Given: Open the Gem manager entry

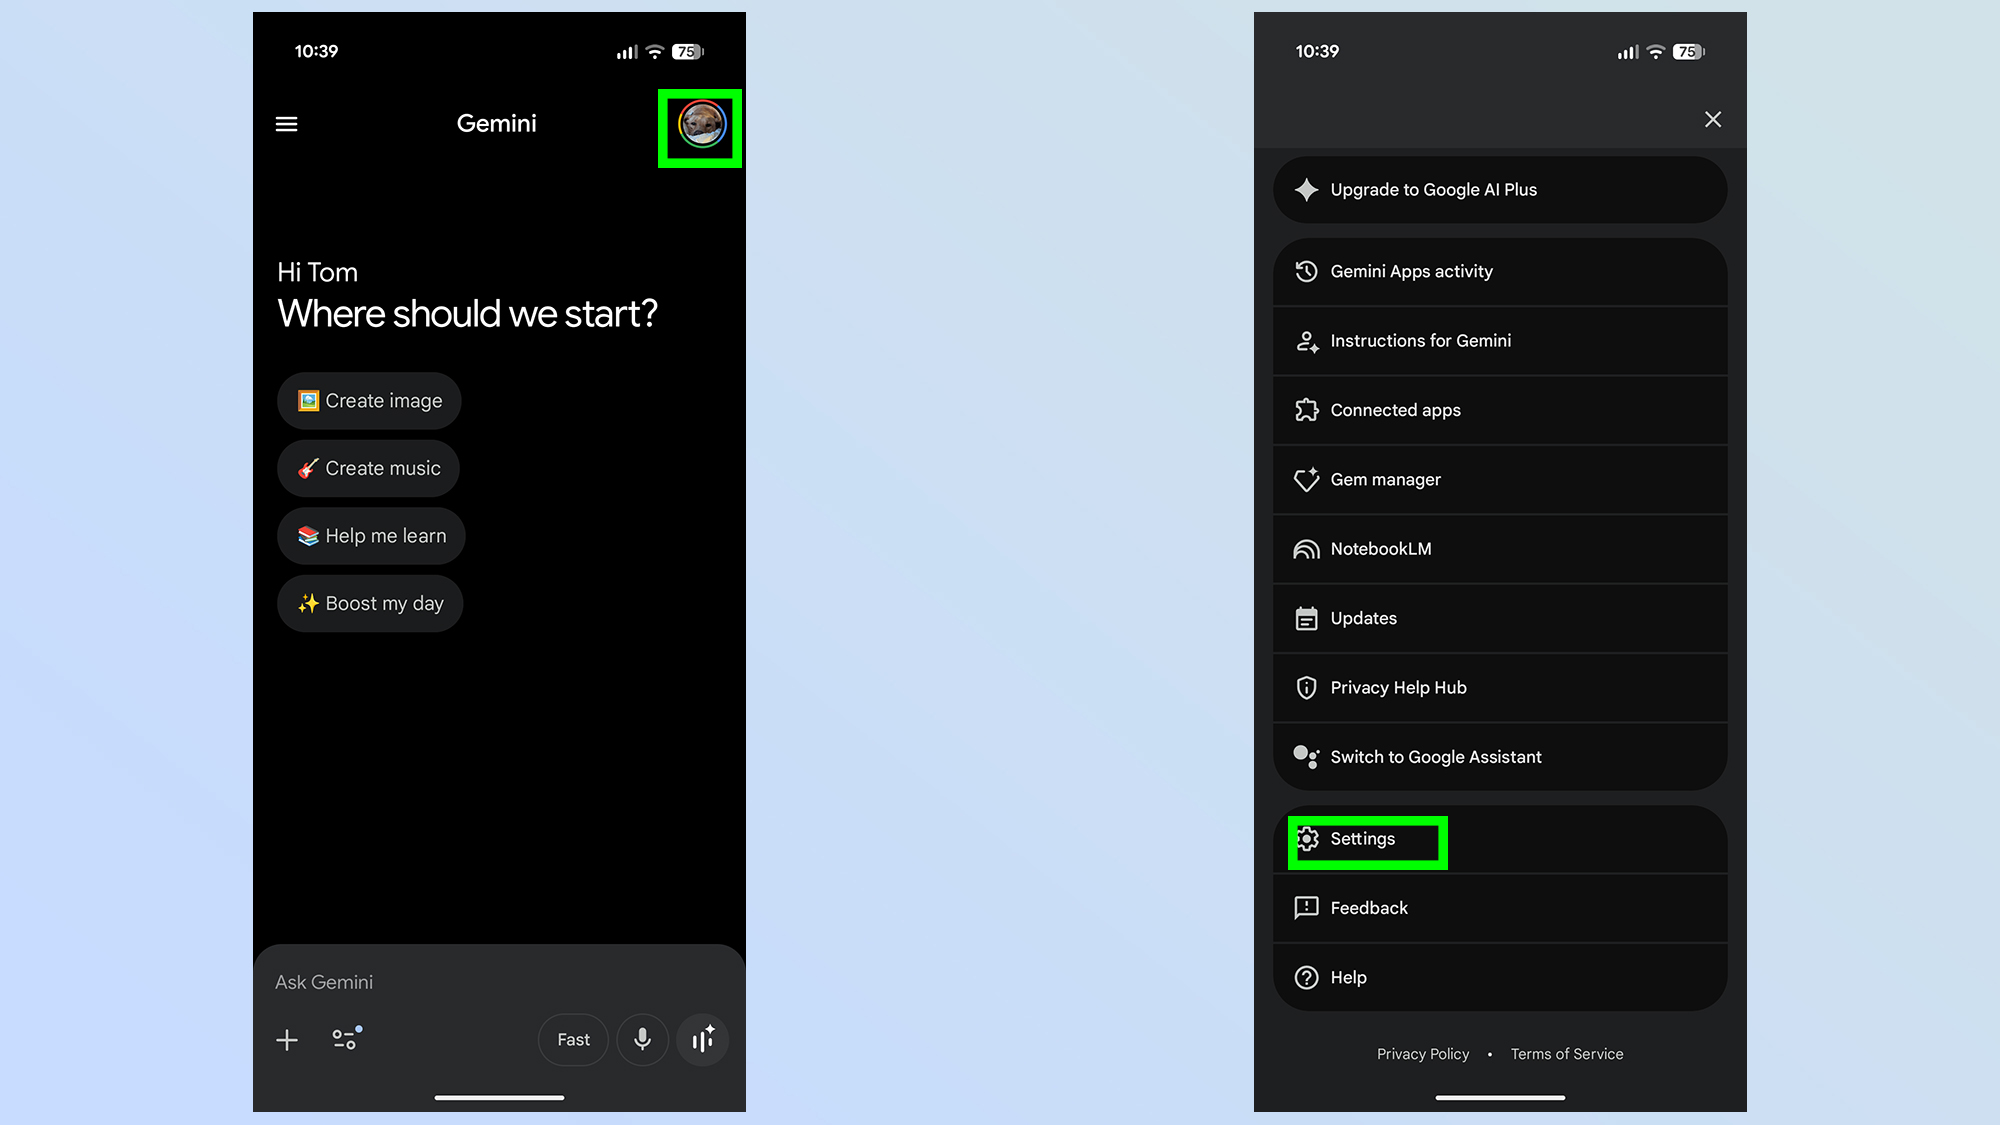Looking at the screenshot, I should (1499, 480).
